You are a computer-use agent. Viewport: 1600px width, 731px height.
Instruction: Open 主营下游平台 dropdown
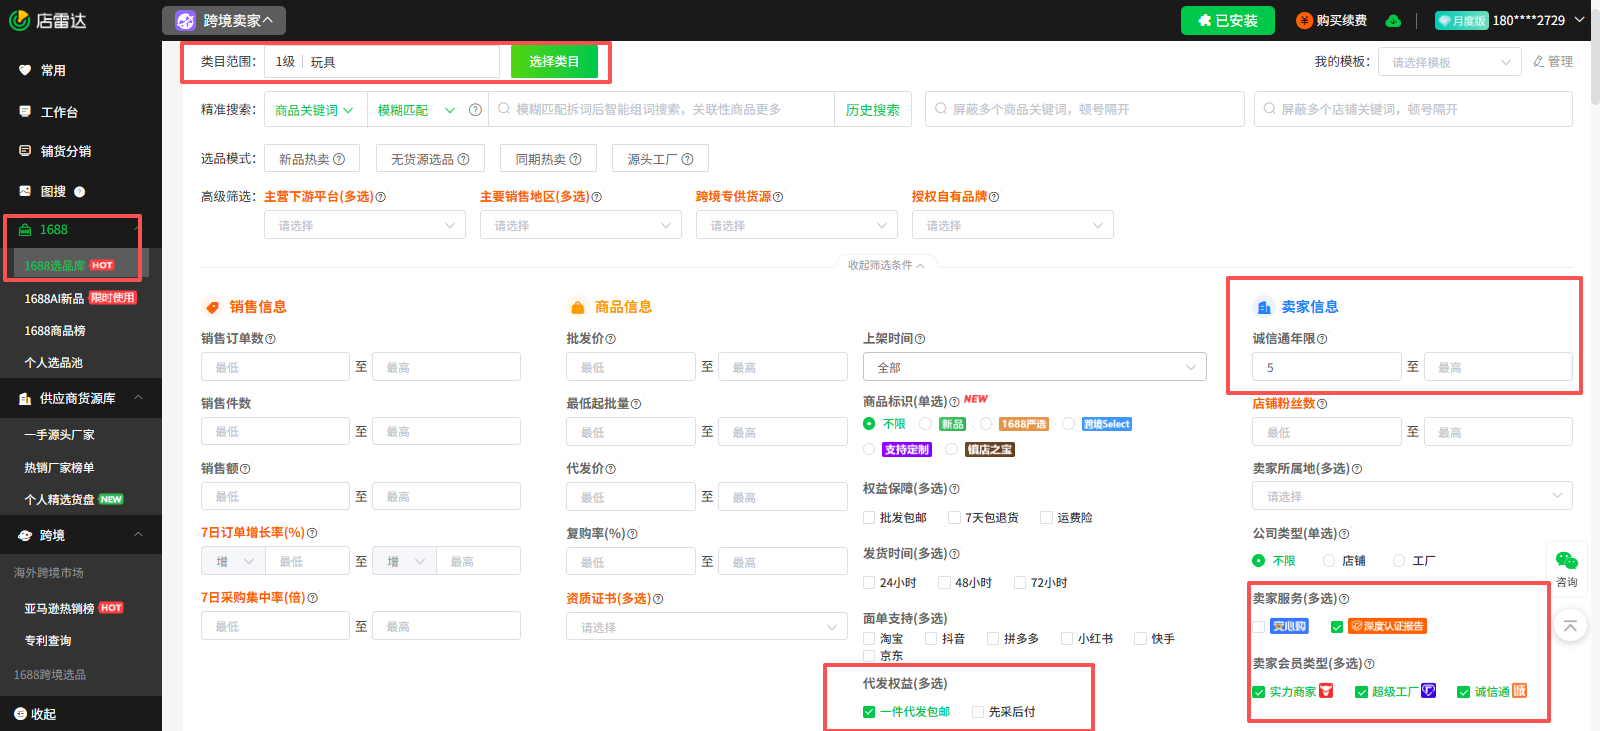(365, 225)
